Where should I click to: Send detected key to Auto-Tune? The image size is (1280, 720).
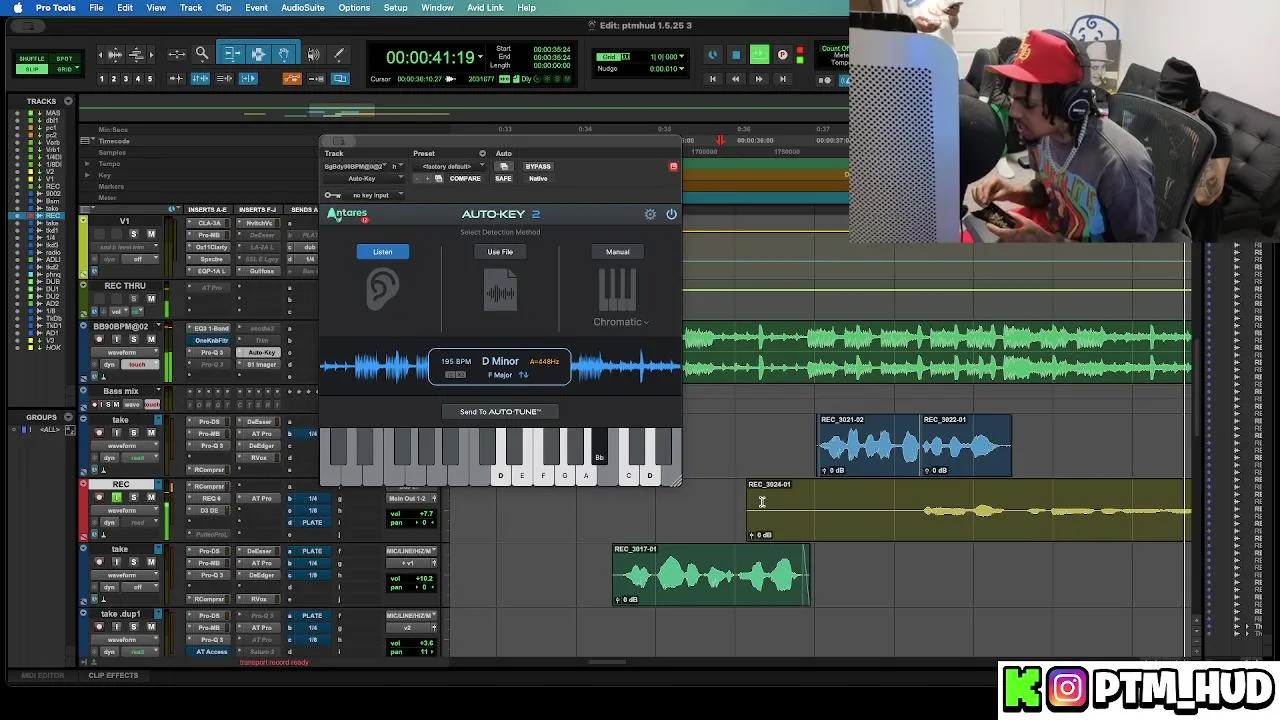tap(500, 411)
